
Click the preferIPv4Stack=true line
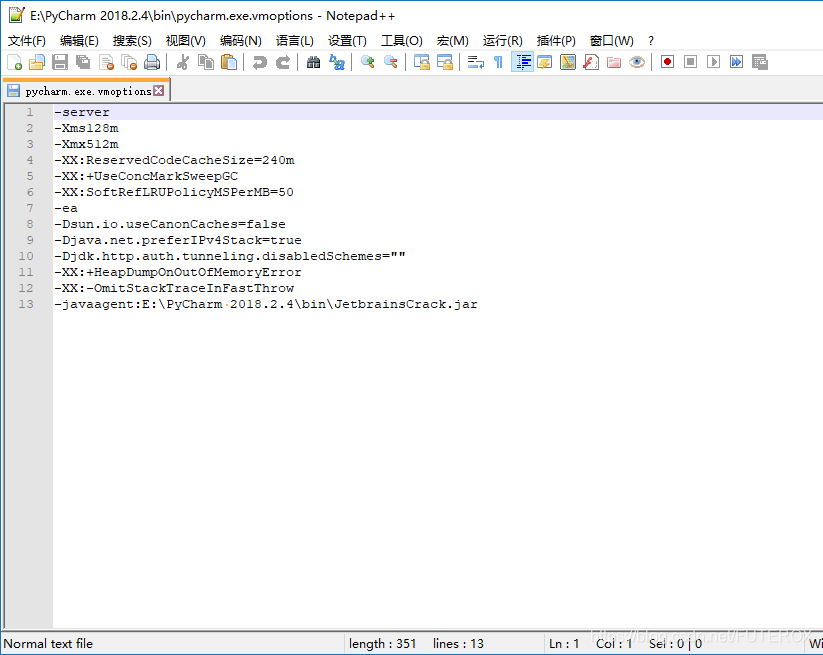[178, 240]
